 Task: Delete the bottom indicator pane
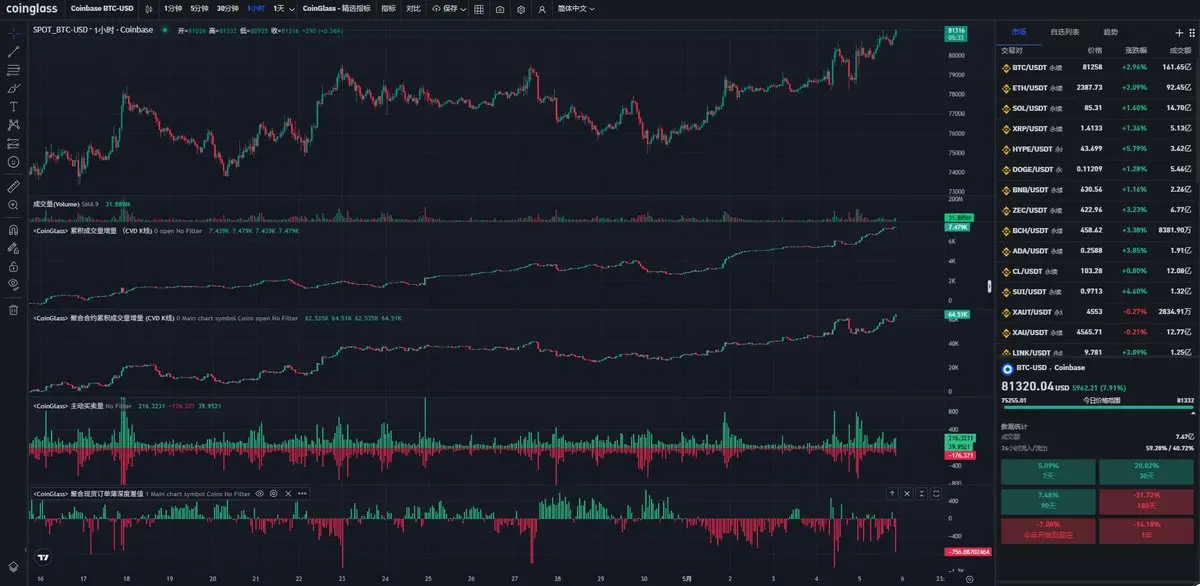pos(907,494)
